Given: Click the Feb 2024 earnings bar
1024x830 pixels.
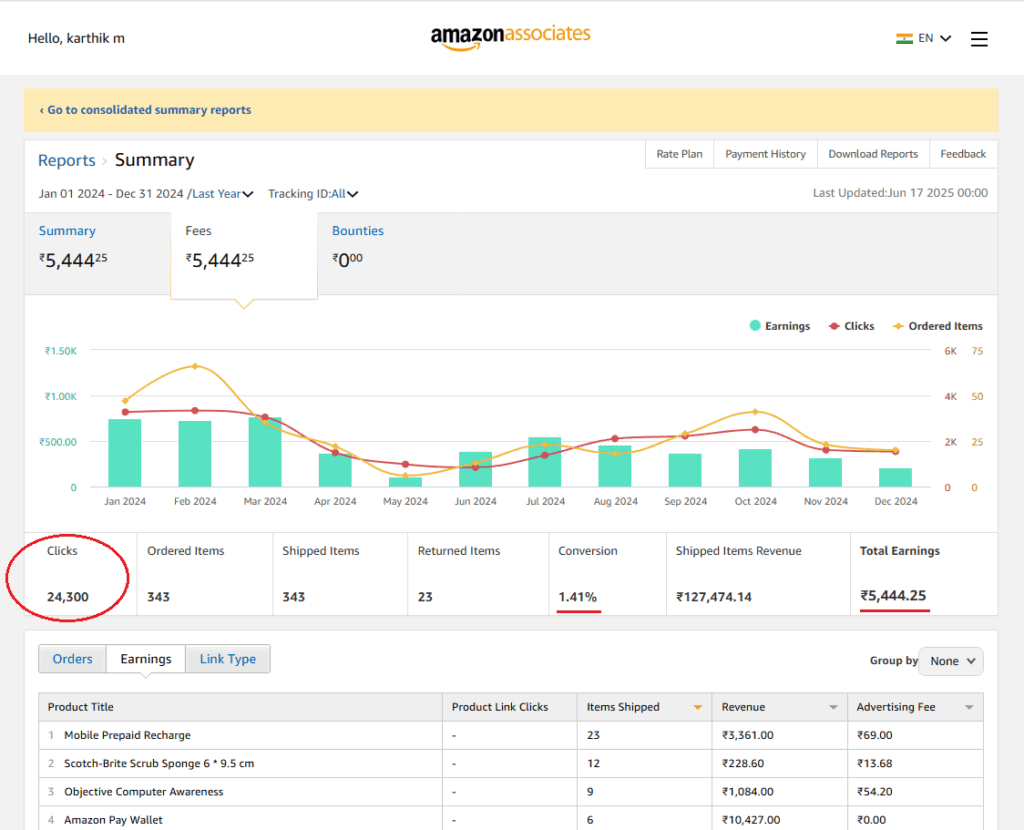Looking at the screenshot, I should tap(195, 454).
